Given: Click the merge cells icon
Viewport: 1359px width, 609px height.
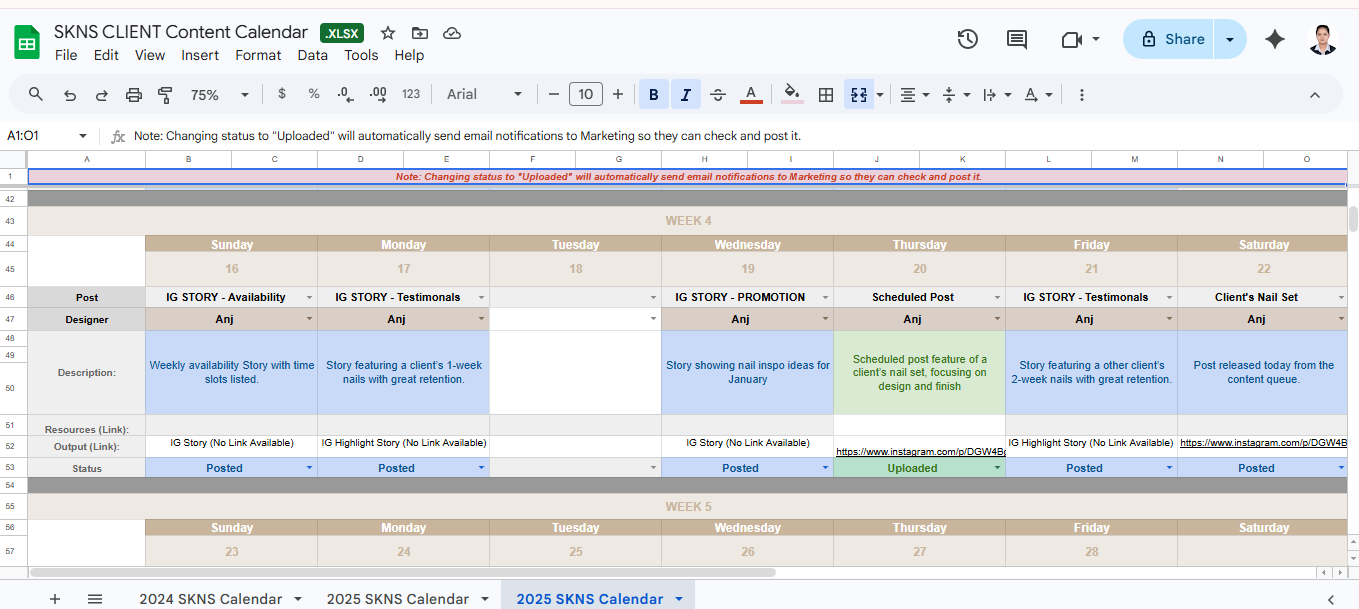Looking at the screenshot, I should pyautogui.click(x=858, y=94).
